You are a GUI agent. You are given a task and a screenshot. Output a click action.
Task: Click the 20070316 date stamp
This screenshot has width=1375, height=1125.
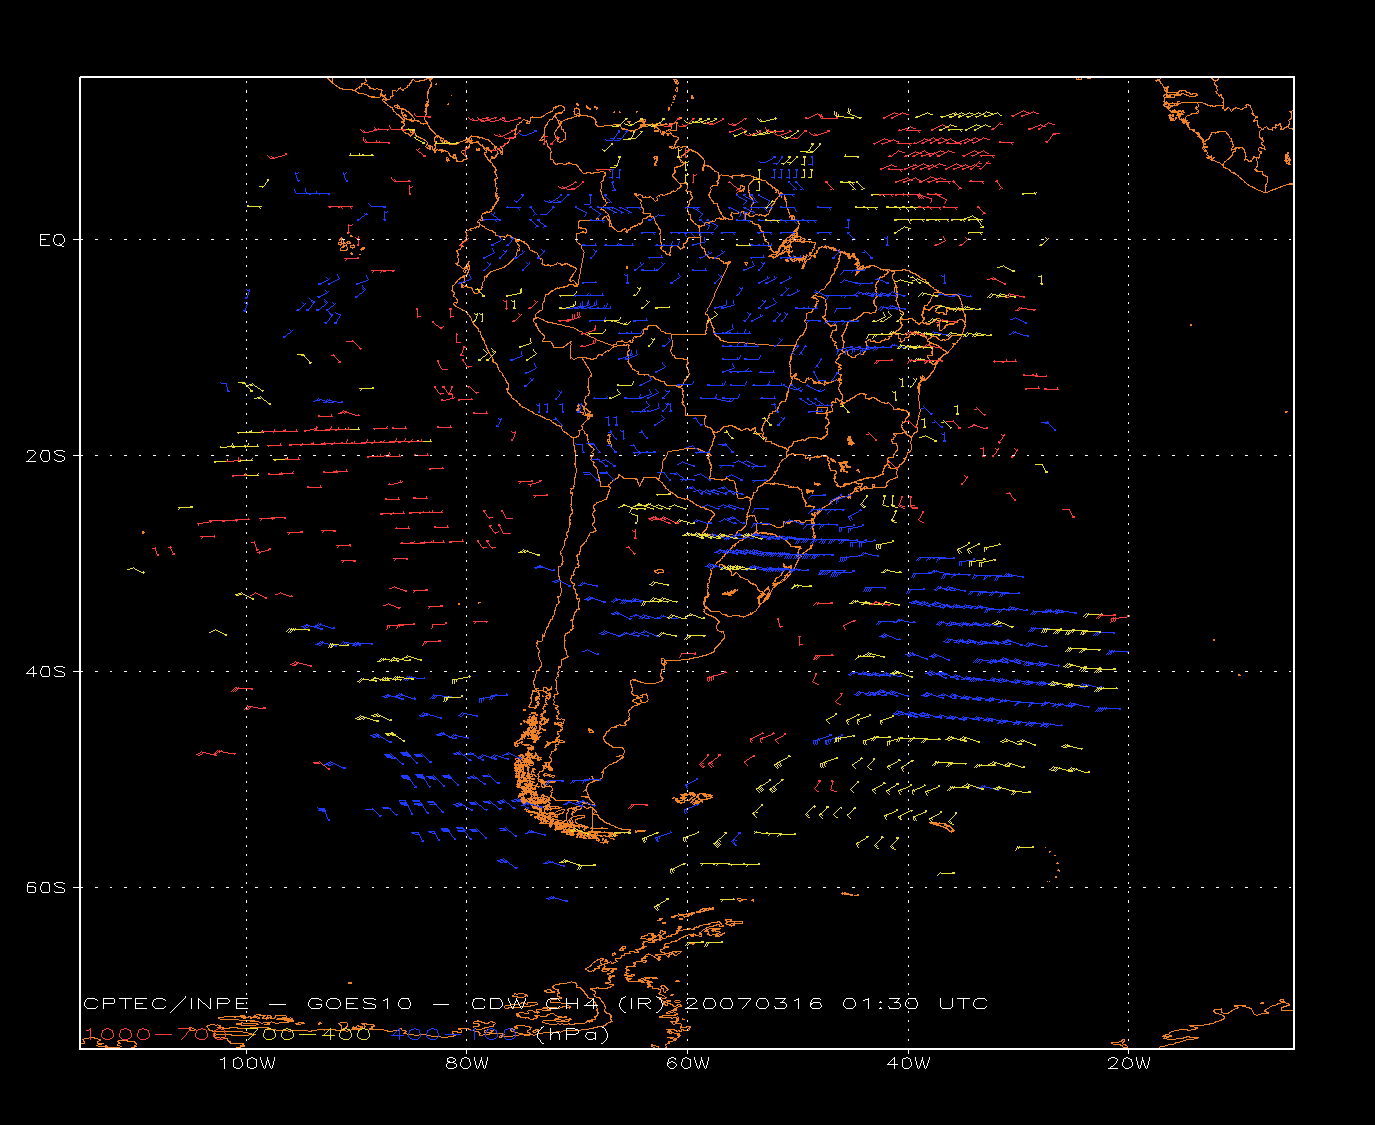click(754, 1004)
